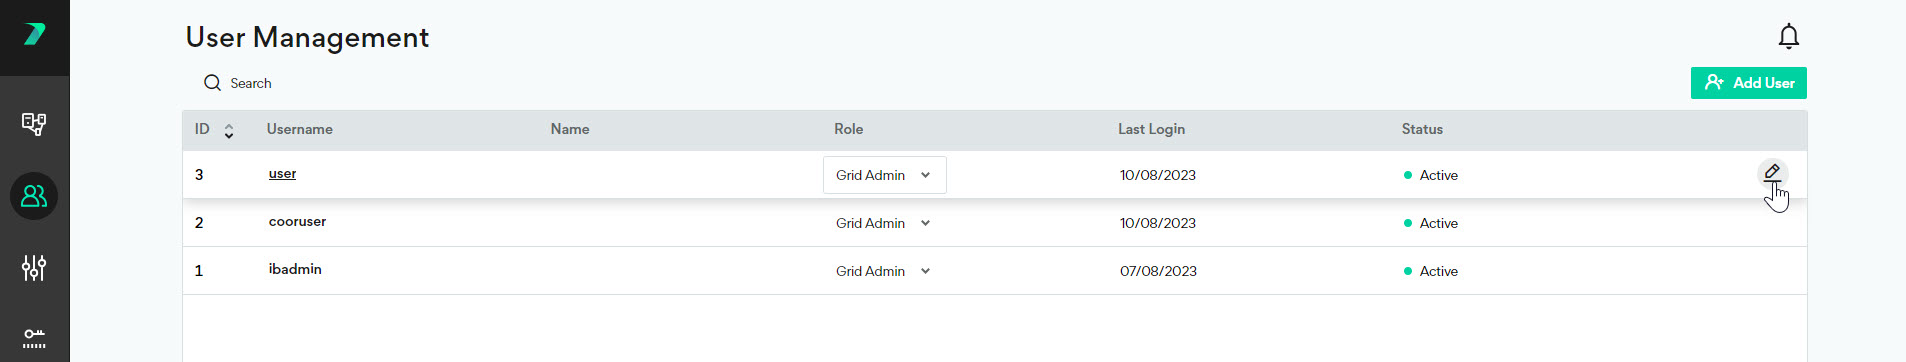Open the key credentials sidebar icon

[34, 338]
